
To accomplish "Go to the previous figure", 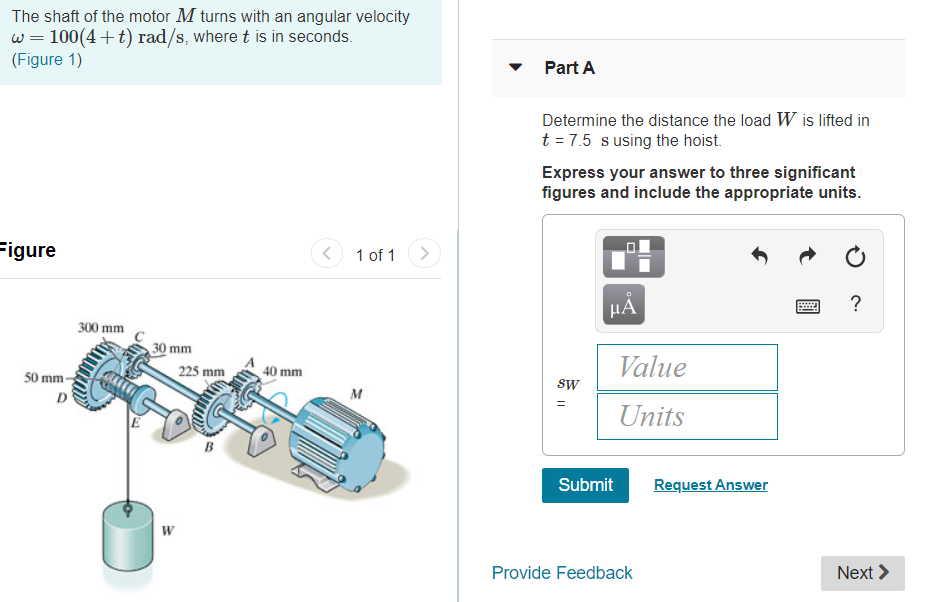I will 326,254.
